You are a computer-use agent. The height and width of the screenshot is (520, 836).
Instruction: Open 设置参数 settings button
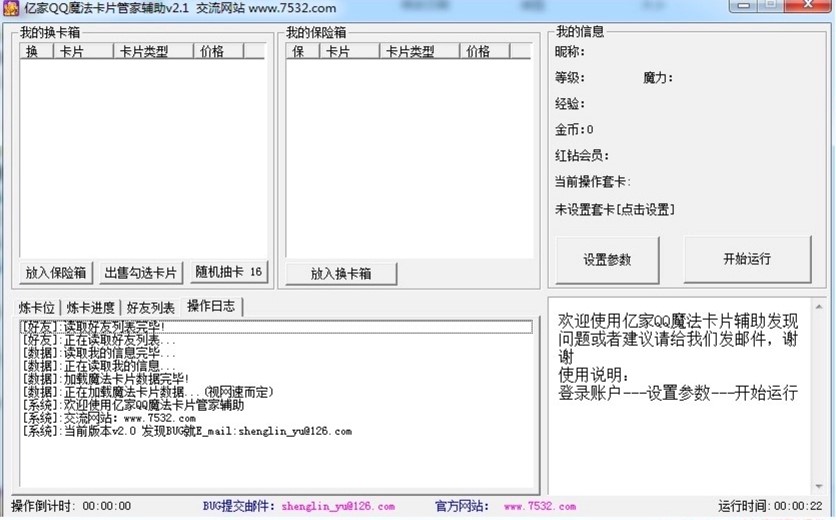(x=607, y=260)
